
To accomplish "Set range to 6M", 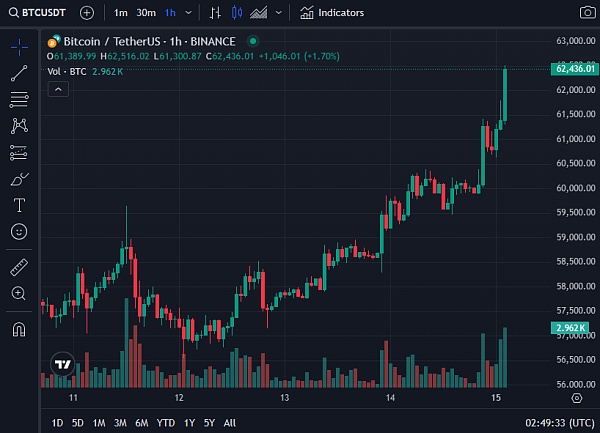I will coord(142,423).
